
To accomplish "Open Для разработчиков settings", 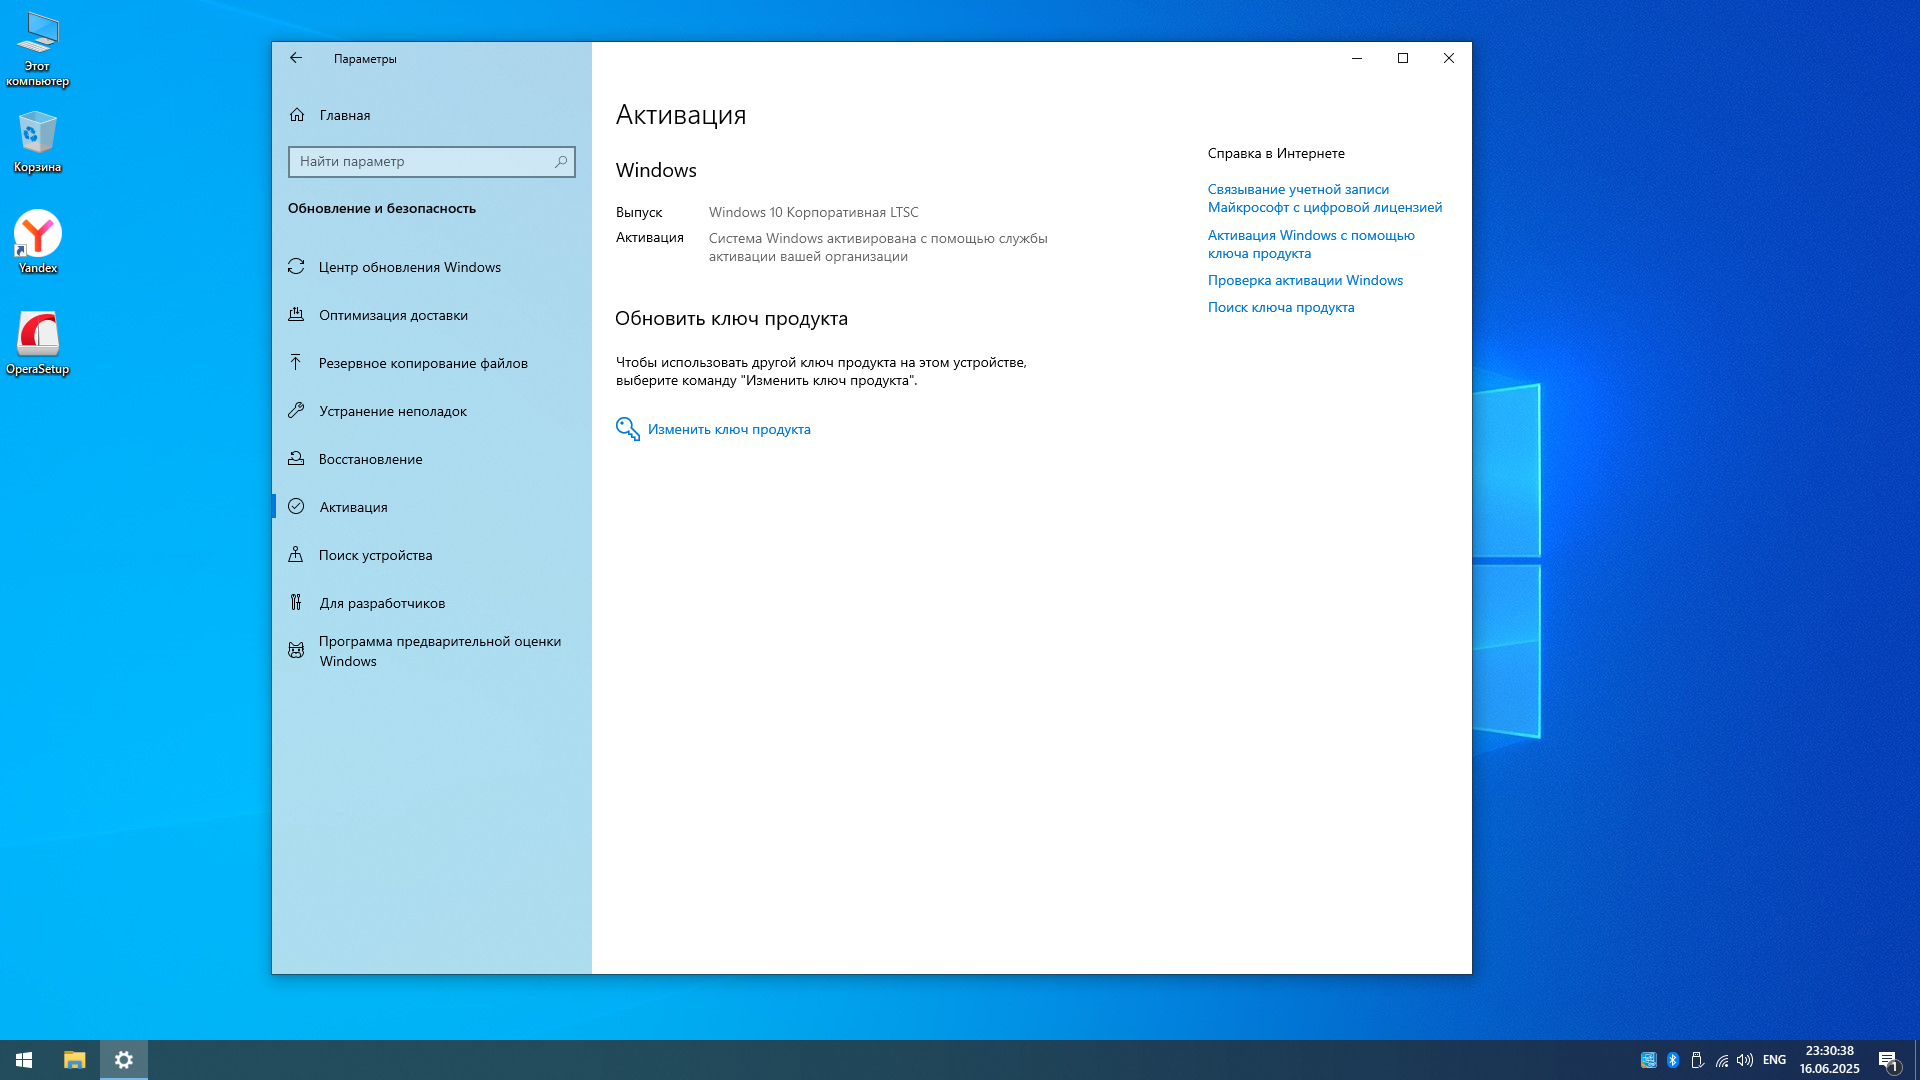I will pyautogui.click(x=382, y=603).
